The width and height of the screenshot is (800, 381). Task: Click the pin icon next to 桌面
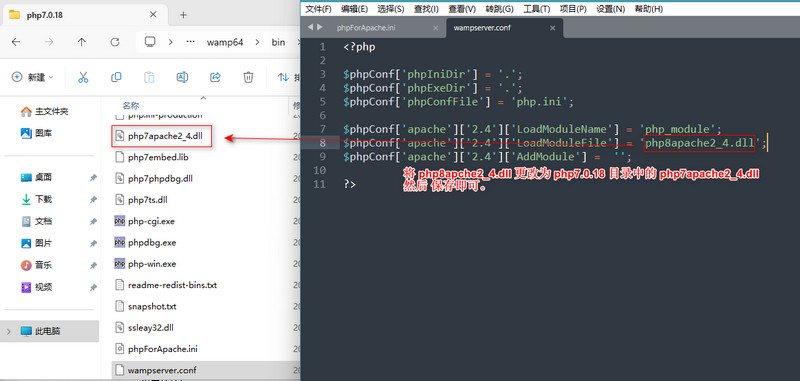(93, 178)
